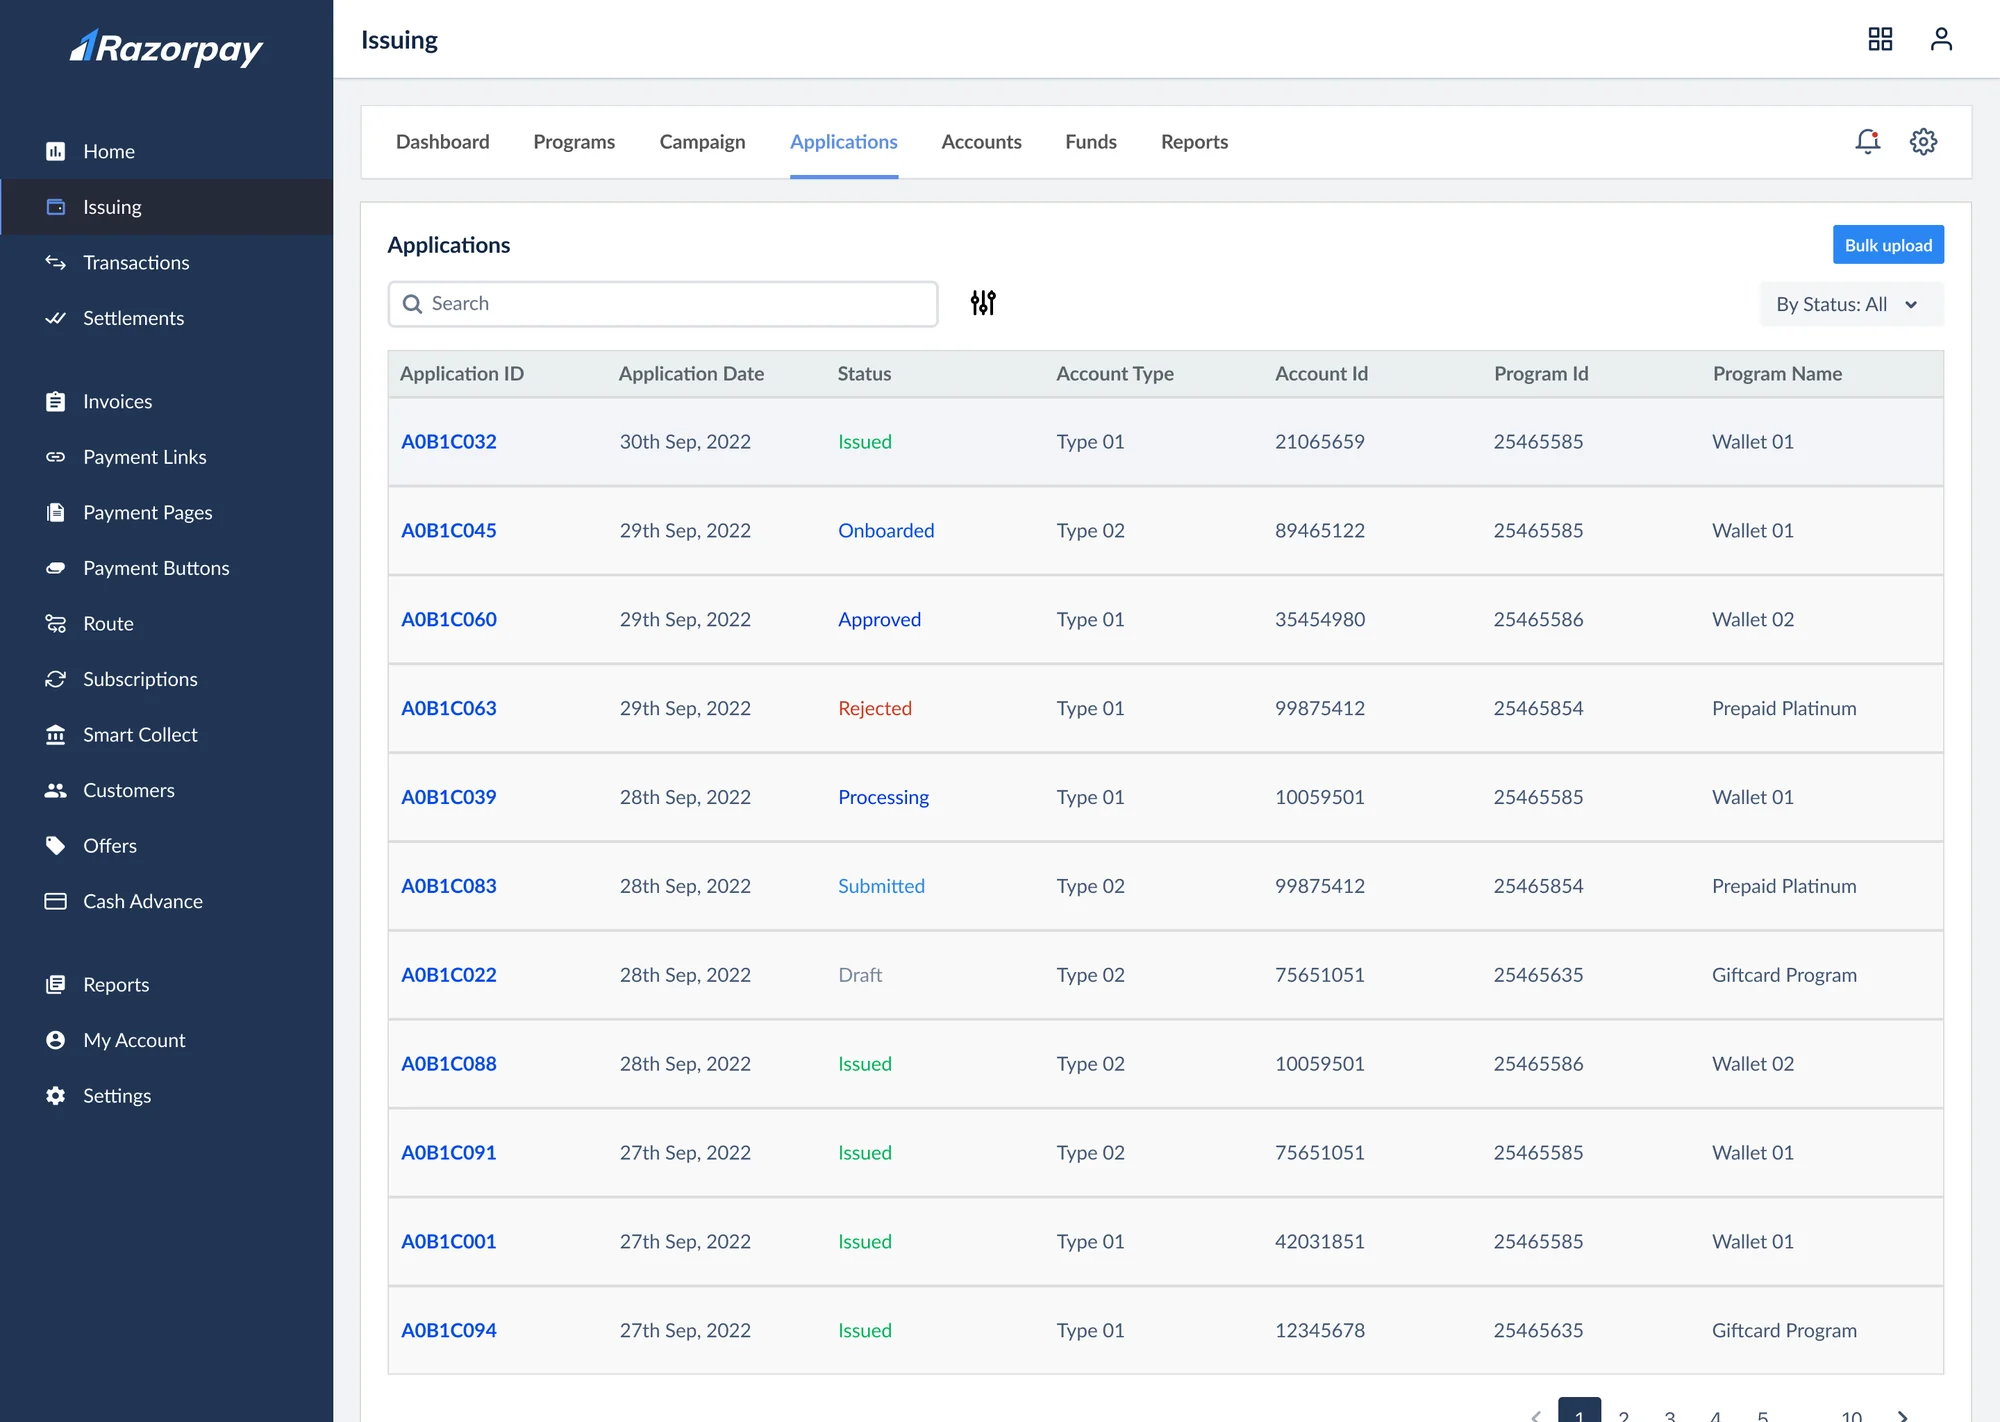Switch to the Dashboard tab
This screenshot has width=2000, height=1422.
click(x=442, y=142)
